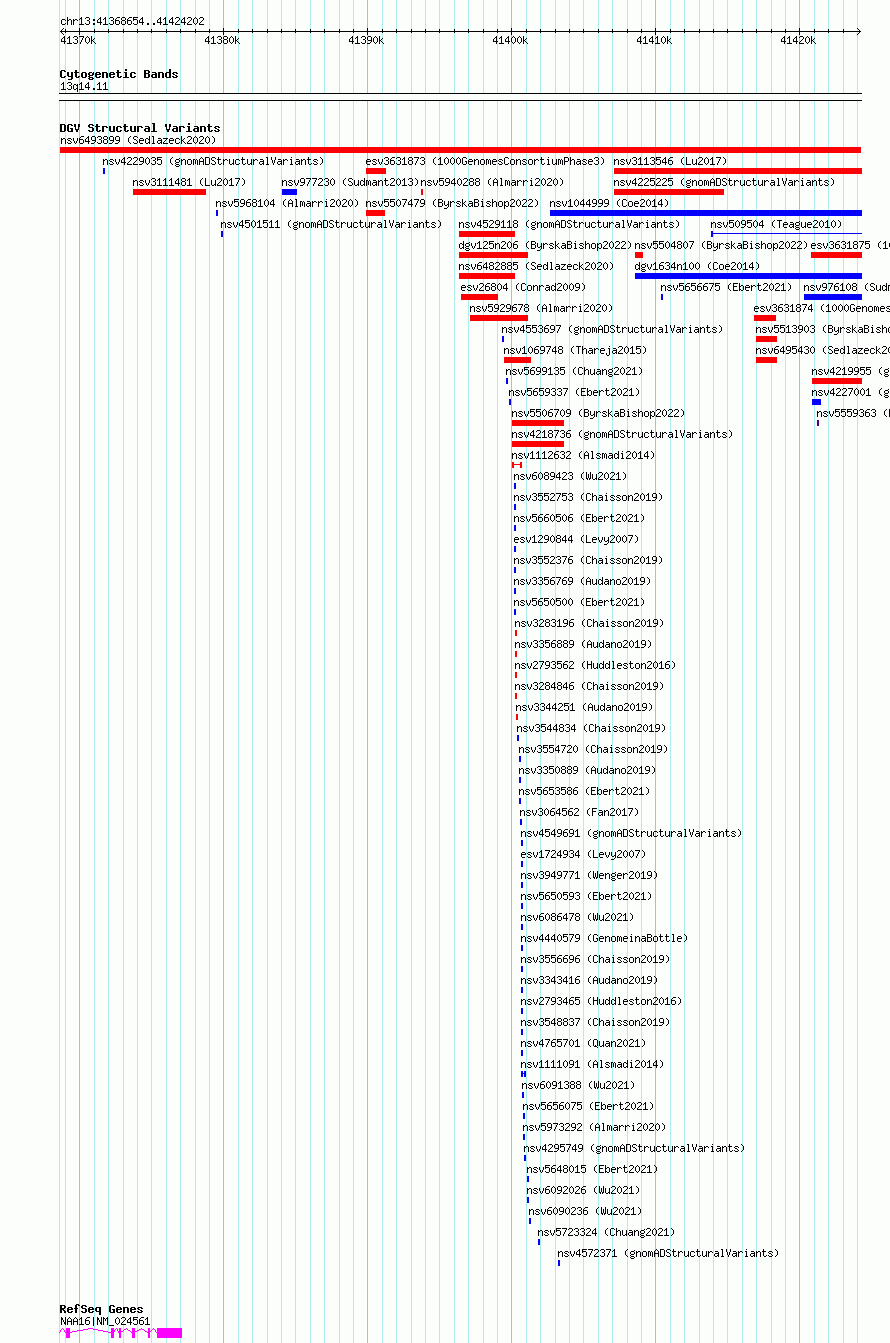Click esv26804 (Conrad2009) label

523,287
